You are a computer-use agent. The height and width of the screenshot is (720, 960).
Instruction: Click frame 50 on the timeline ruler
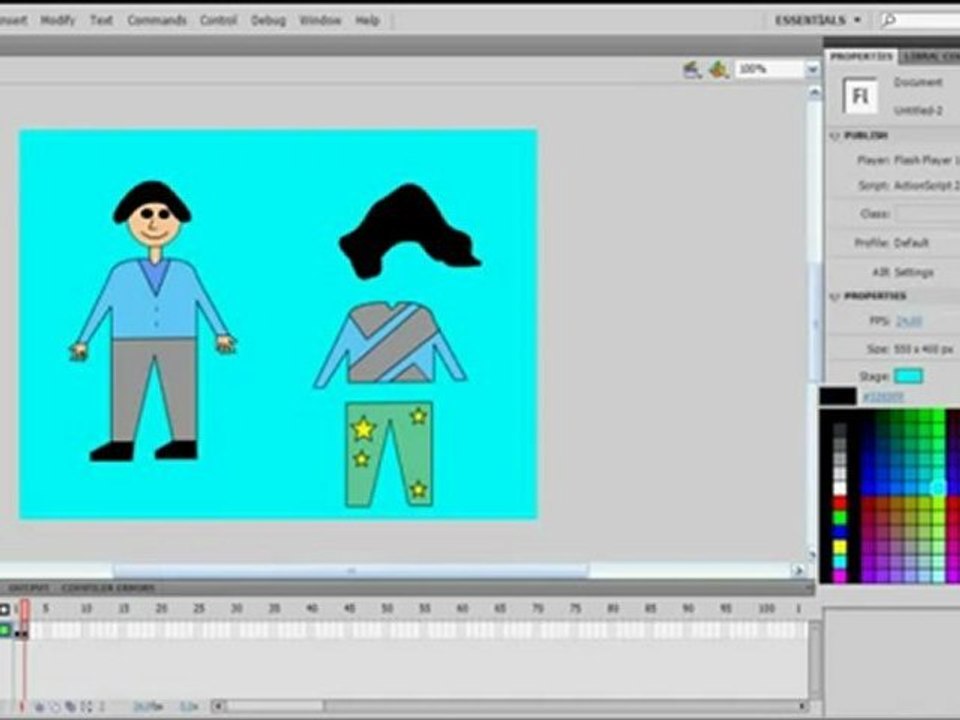(387, 609)
